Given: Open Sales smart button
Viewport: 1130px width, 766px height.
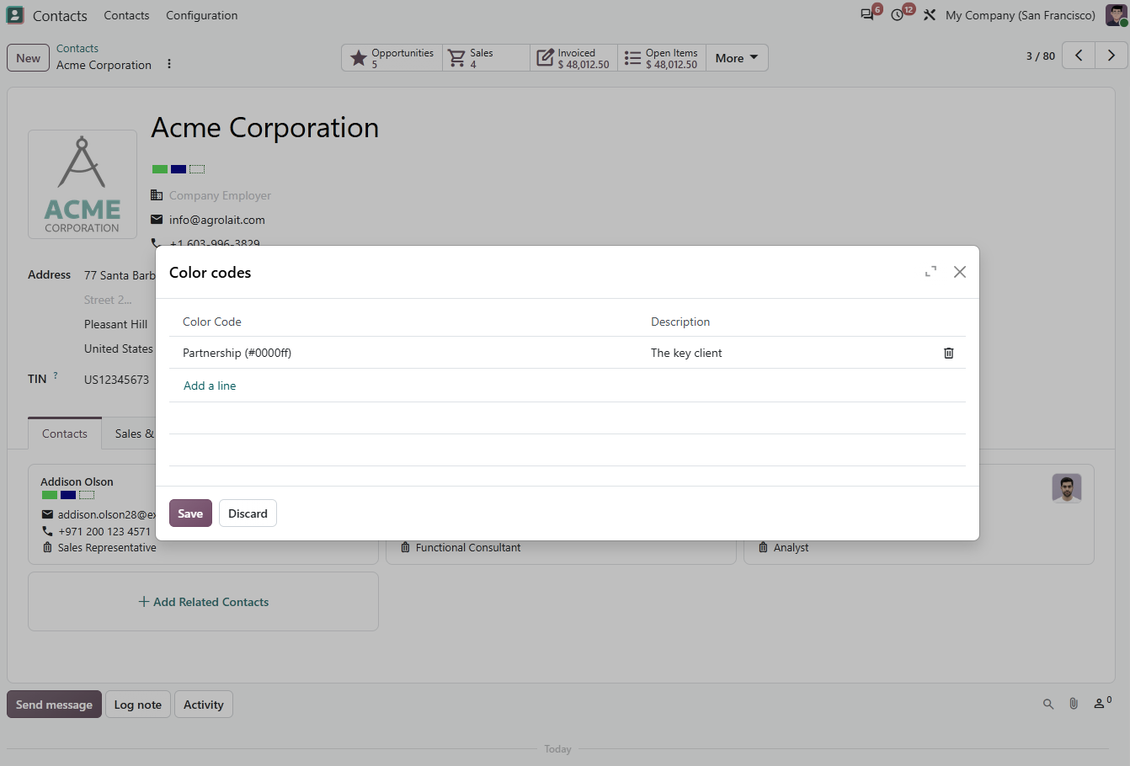Looking at the screenshot, I should (x=486, y=58).
